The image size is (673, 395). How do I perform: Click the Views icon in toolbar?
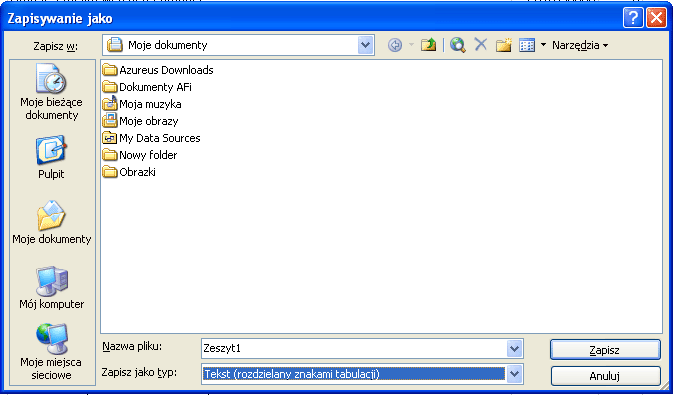527,45
